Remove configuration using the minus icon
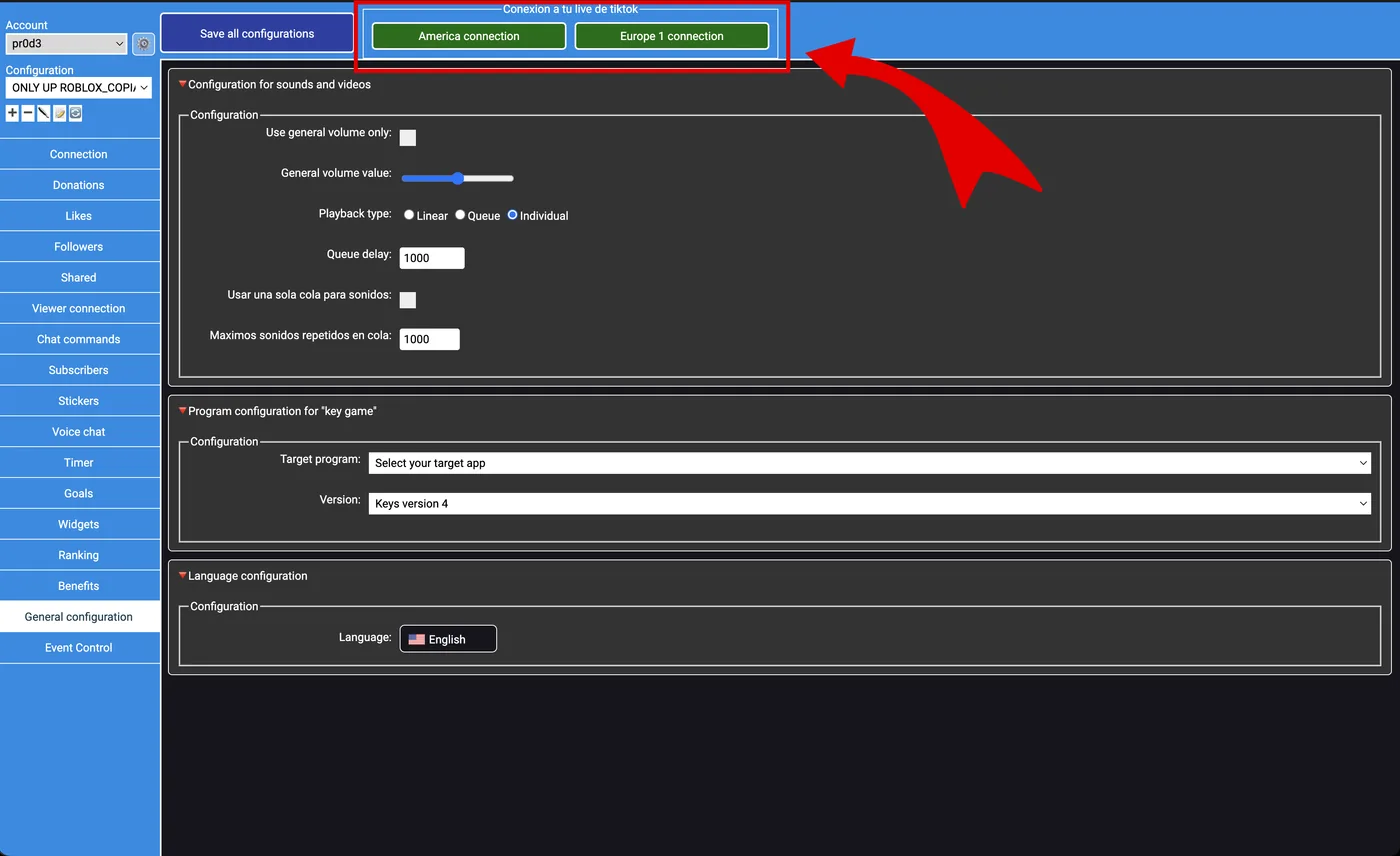The image size is (1400, 856). tap(28, 114)
